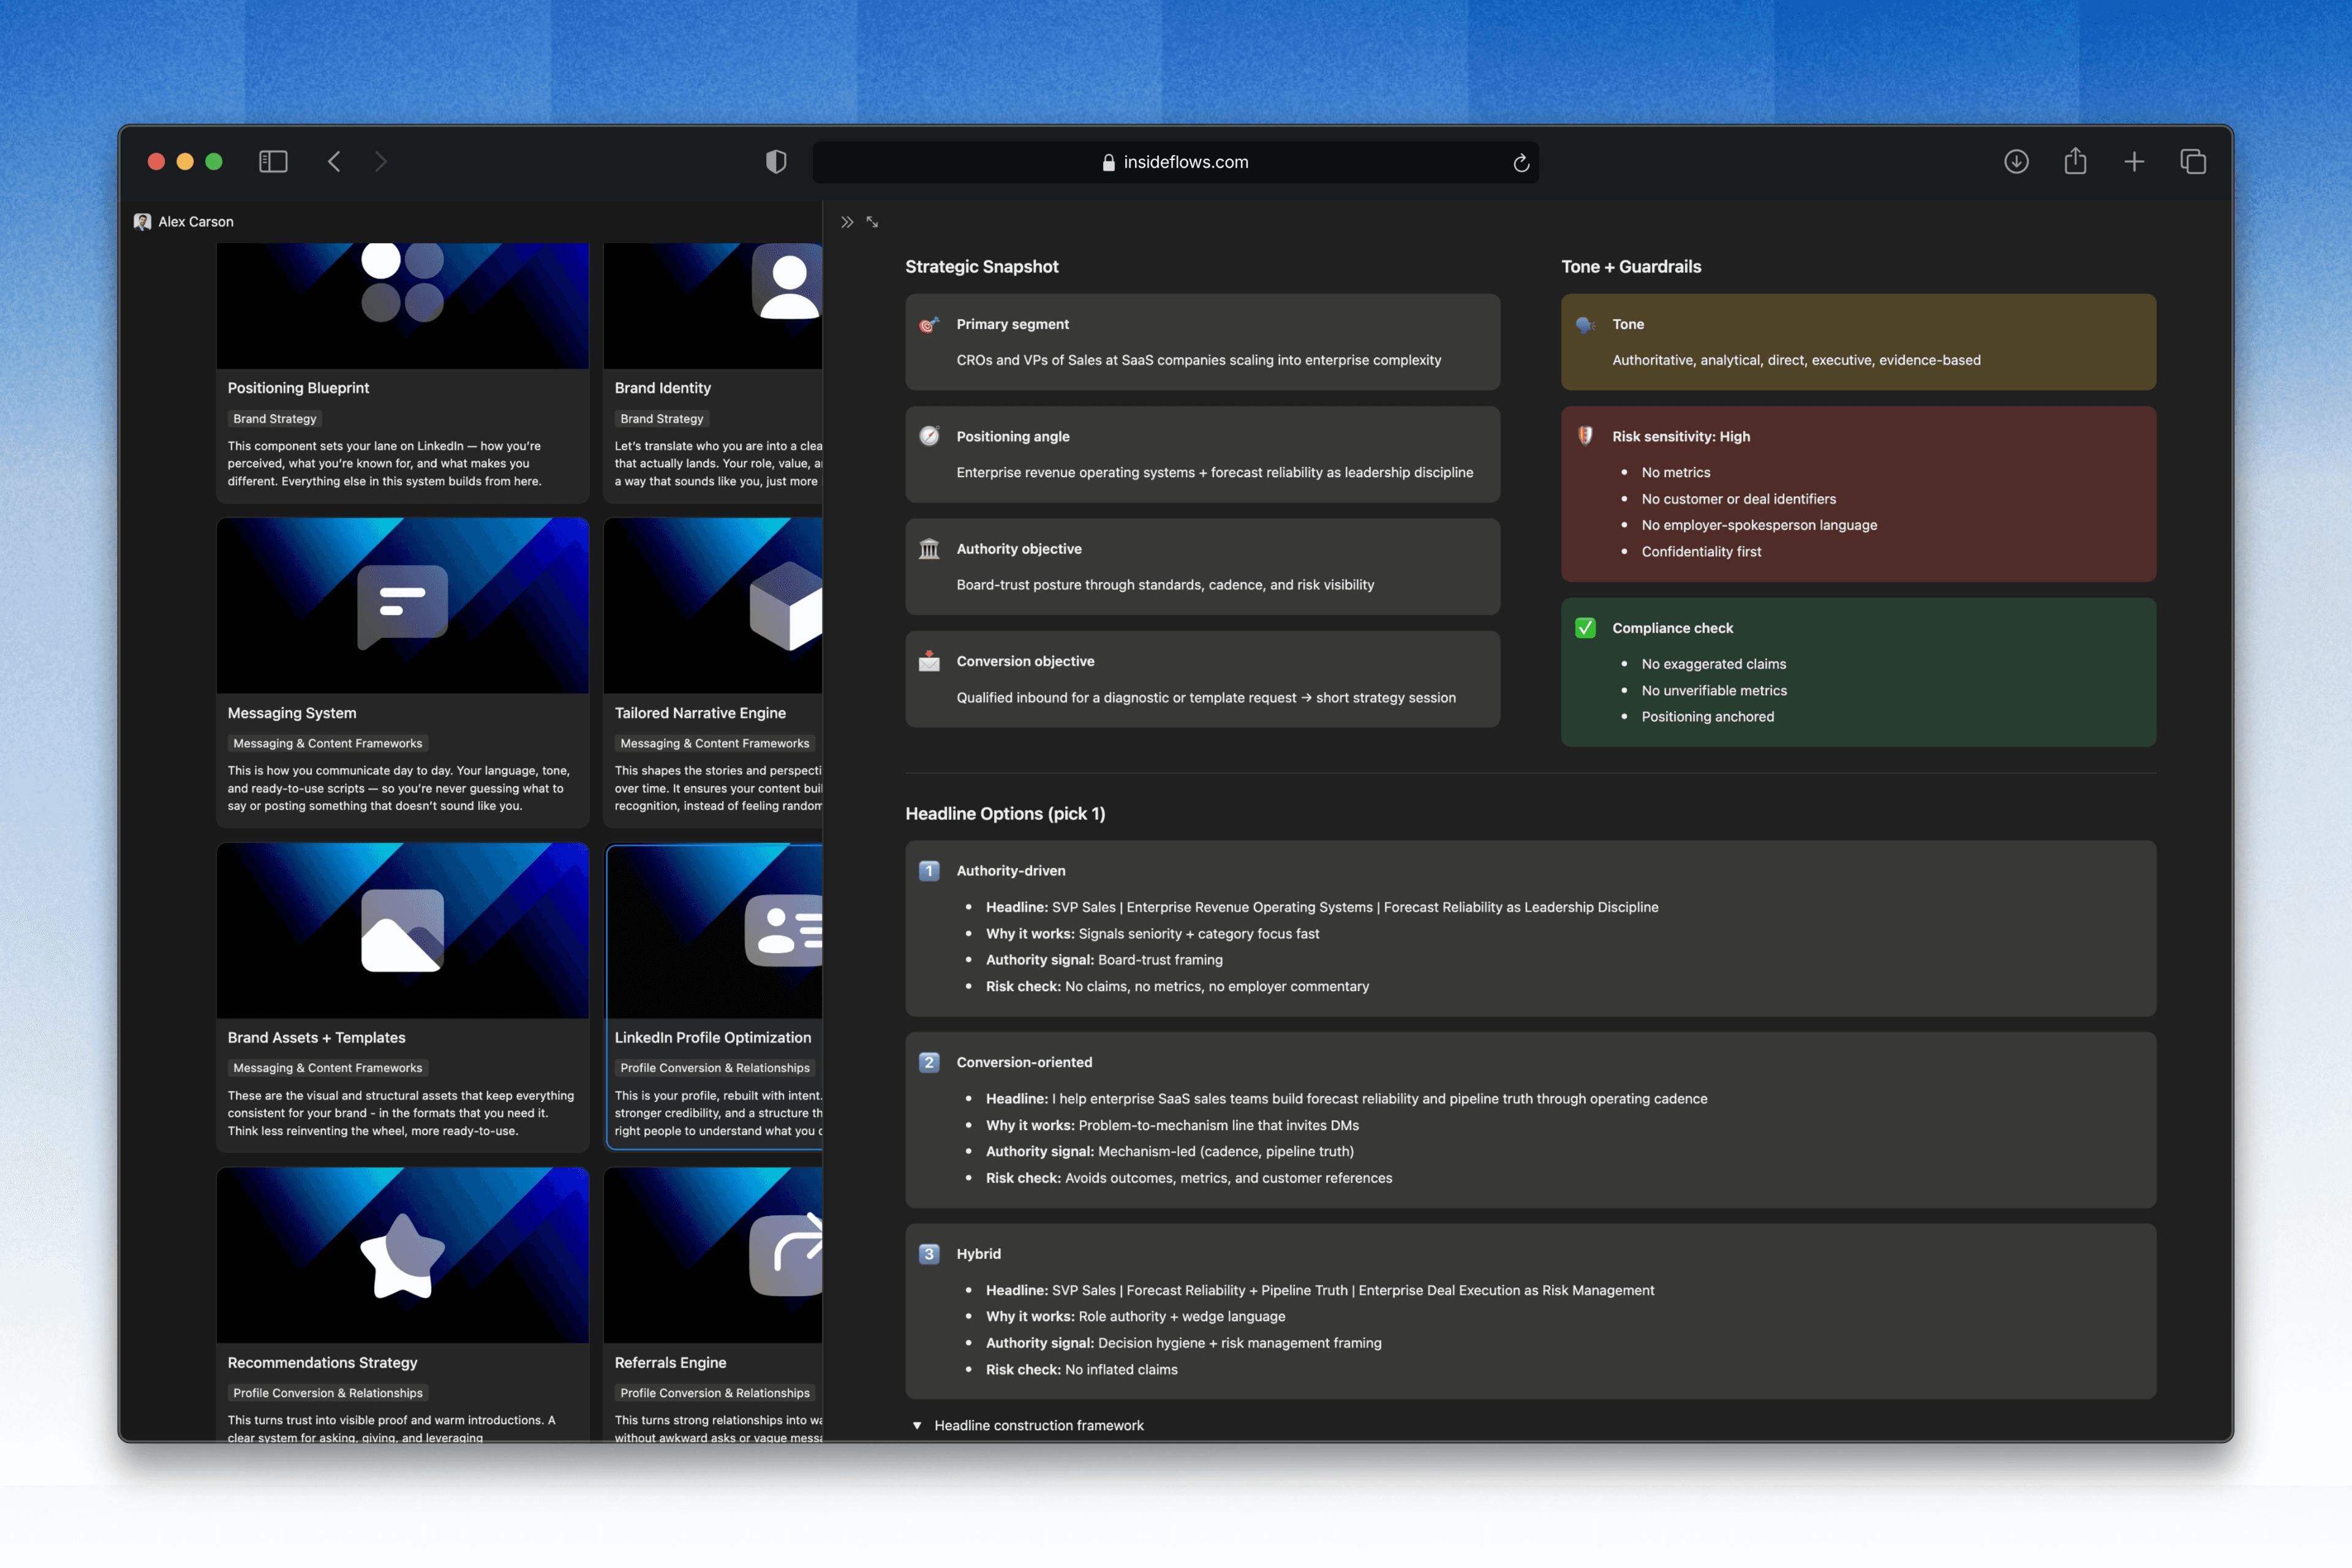Click Brand Strategy tag under Brand Identity
2352x1568 pixels.
coord(661,419)
